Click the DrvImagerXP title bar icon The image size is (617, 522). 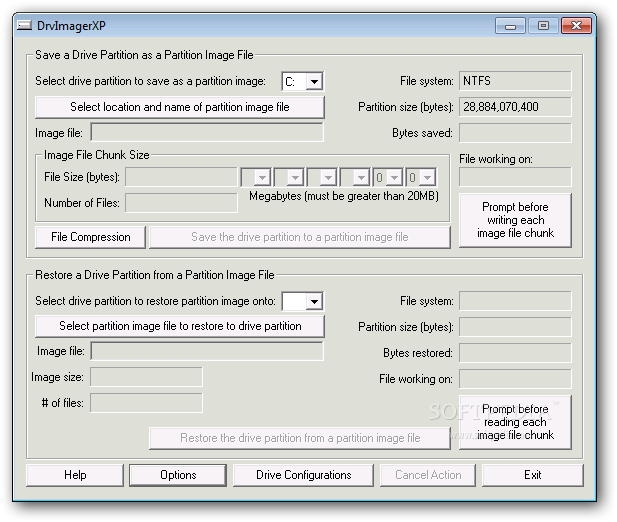tap(24, 26)
